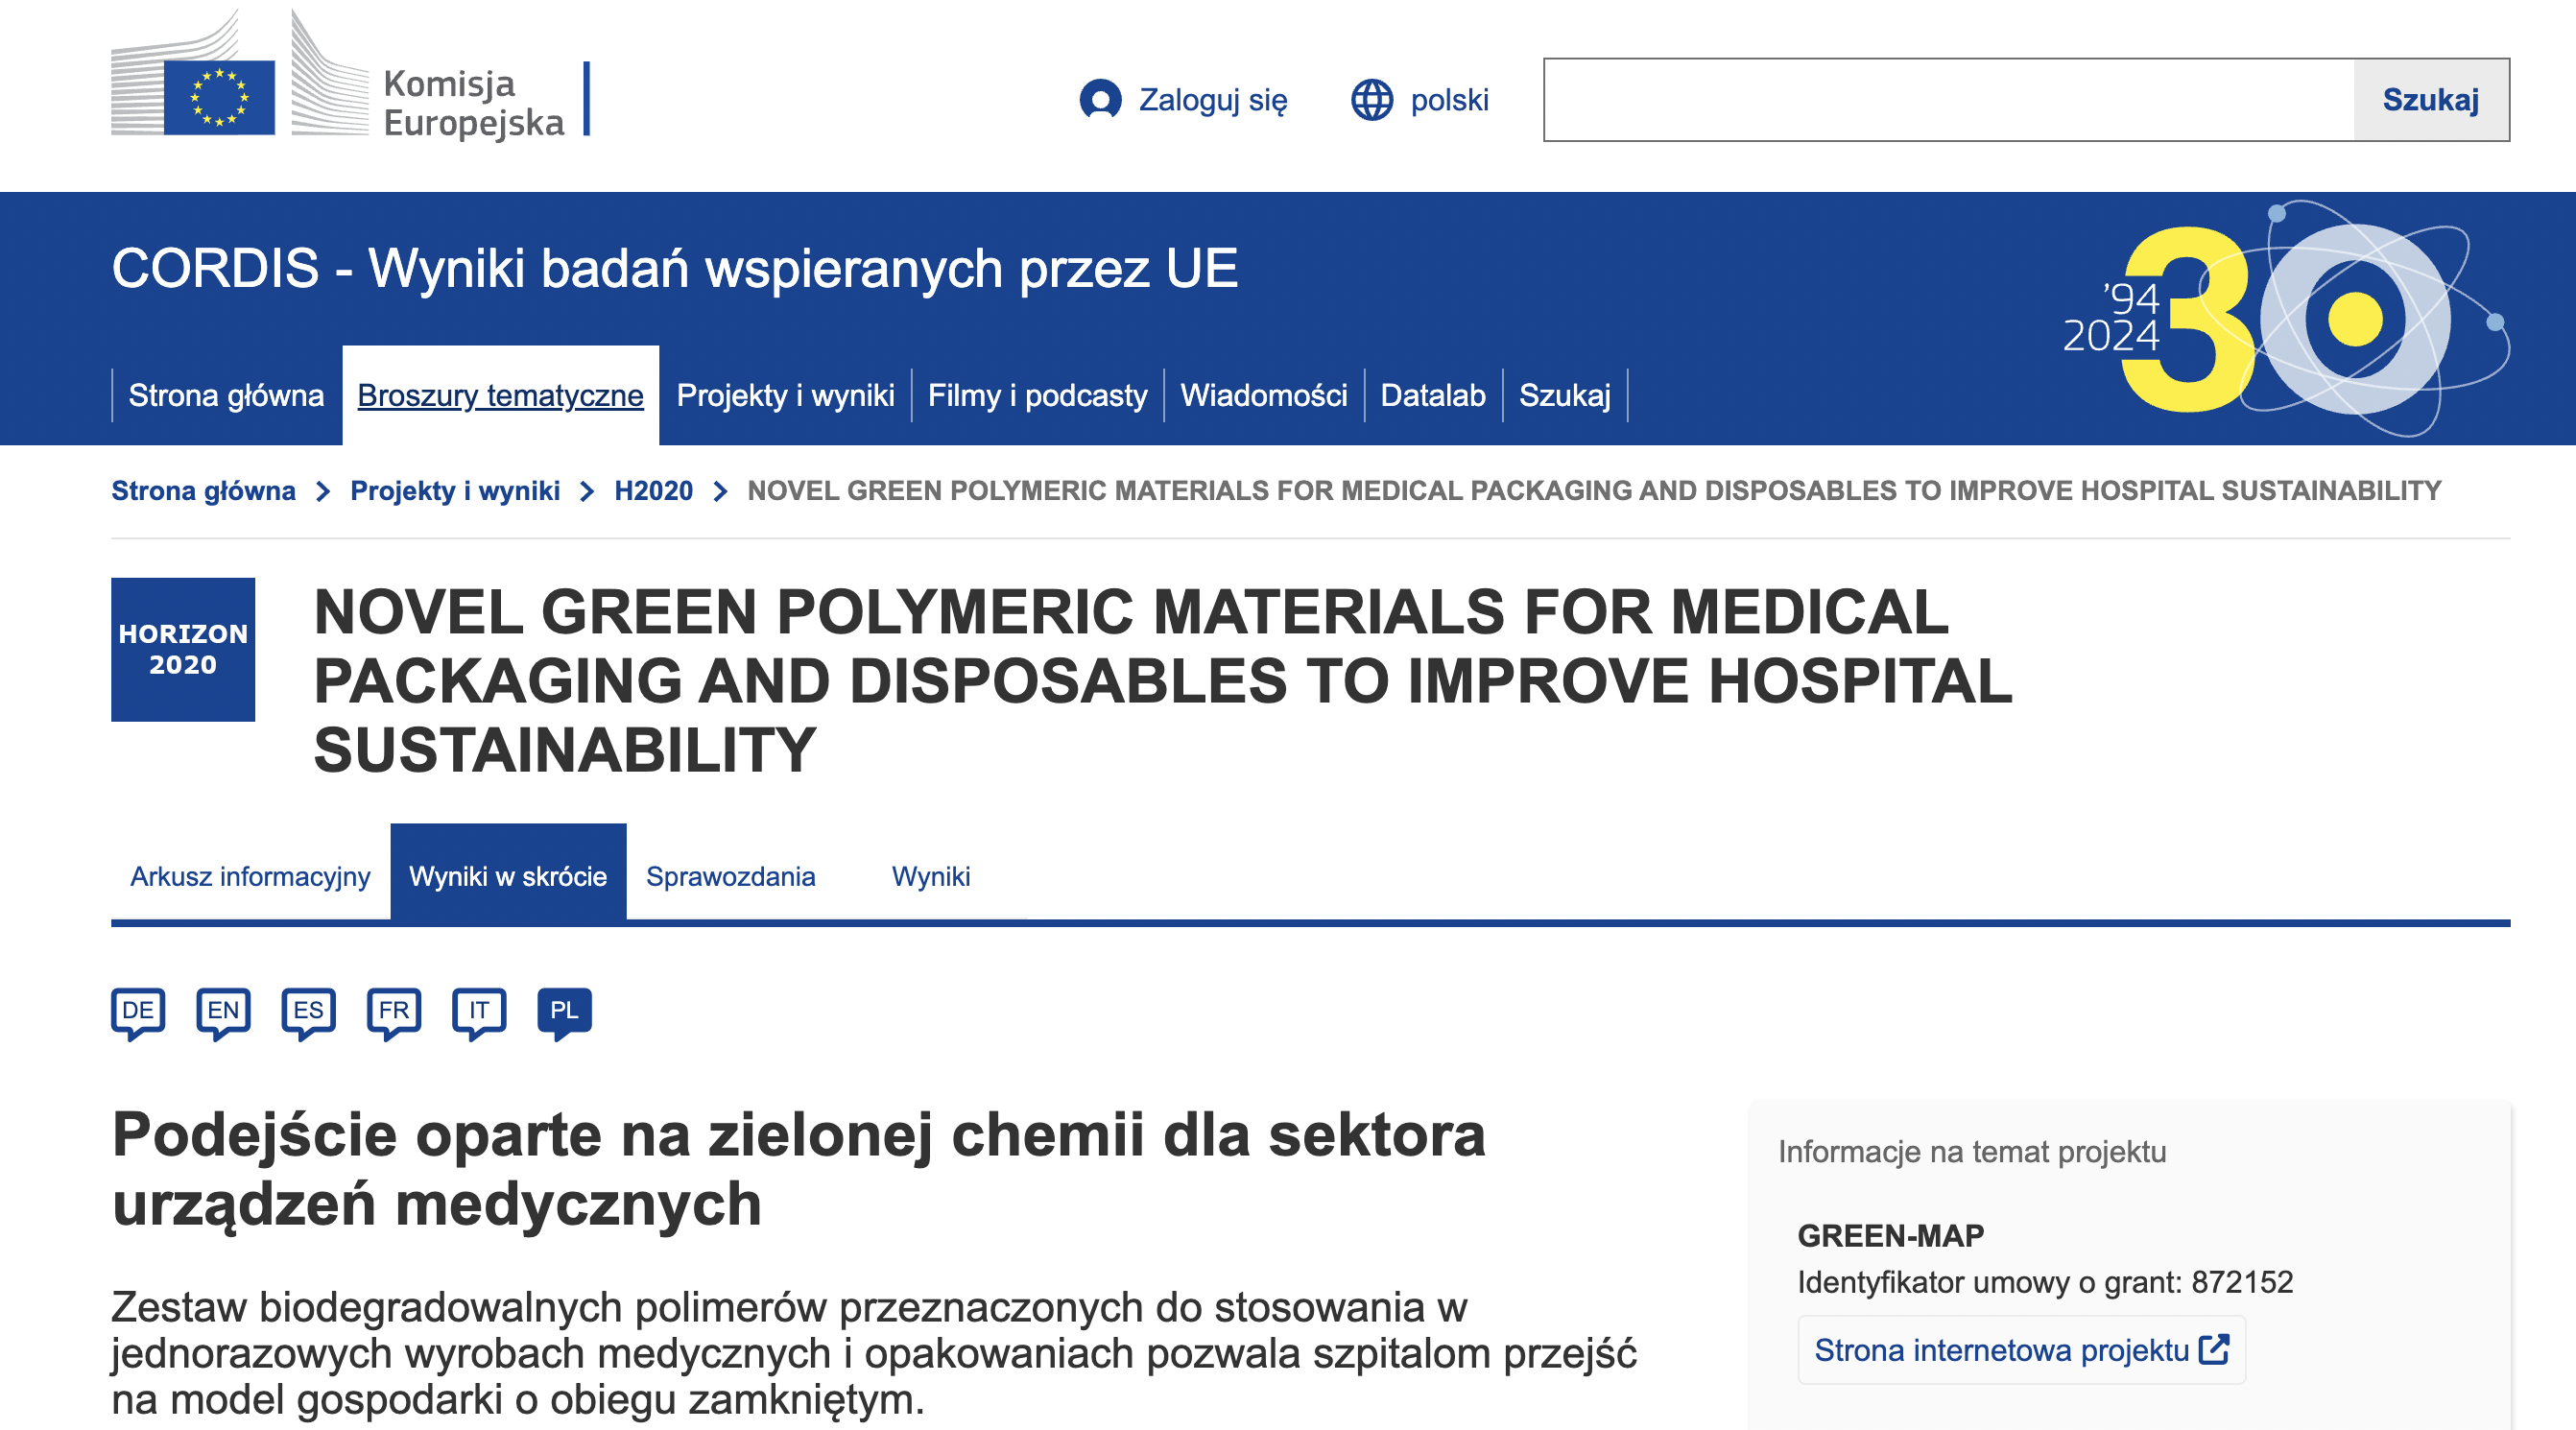The image size is (2576, 1430).
Task: Click Informacje na temat projektu heading
Action: pos(1972,1152)
